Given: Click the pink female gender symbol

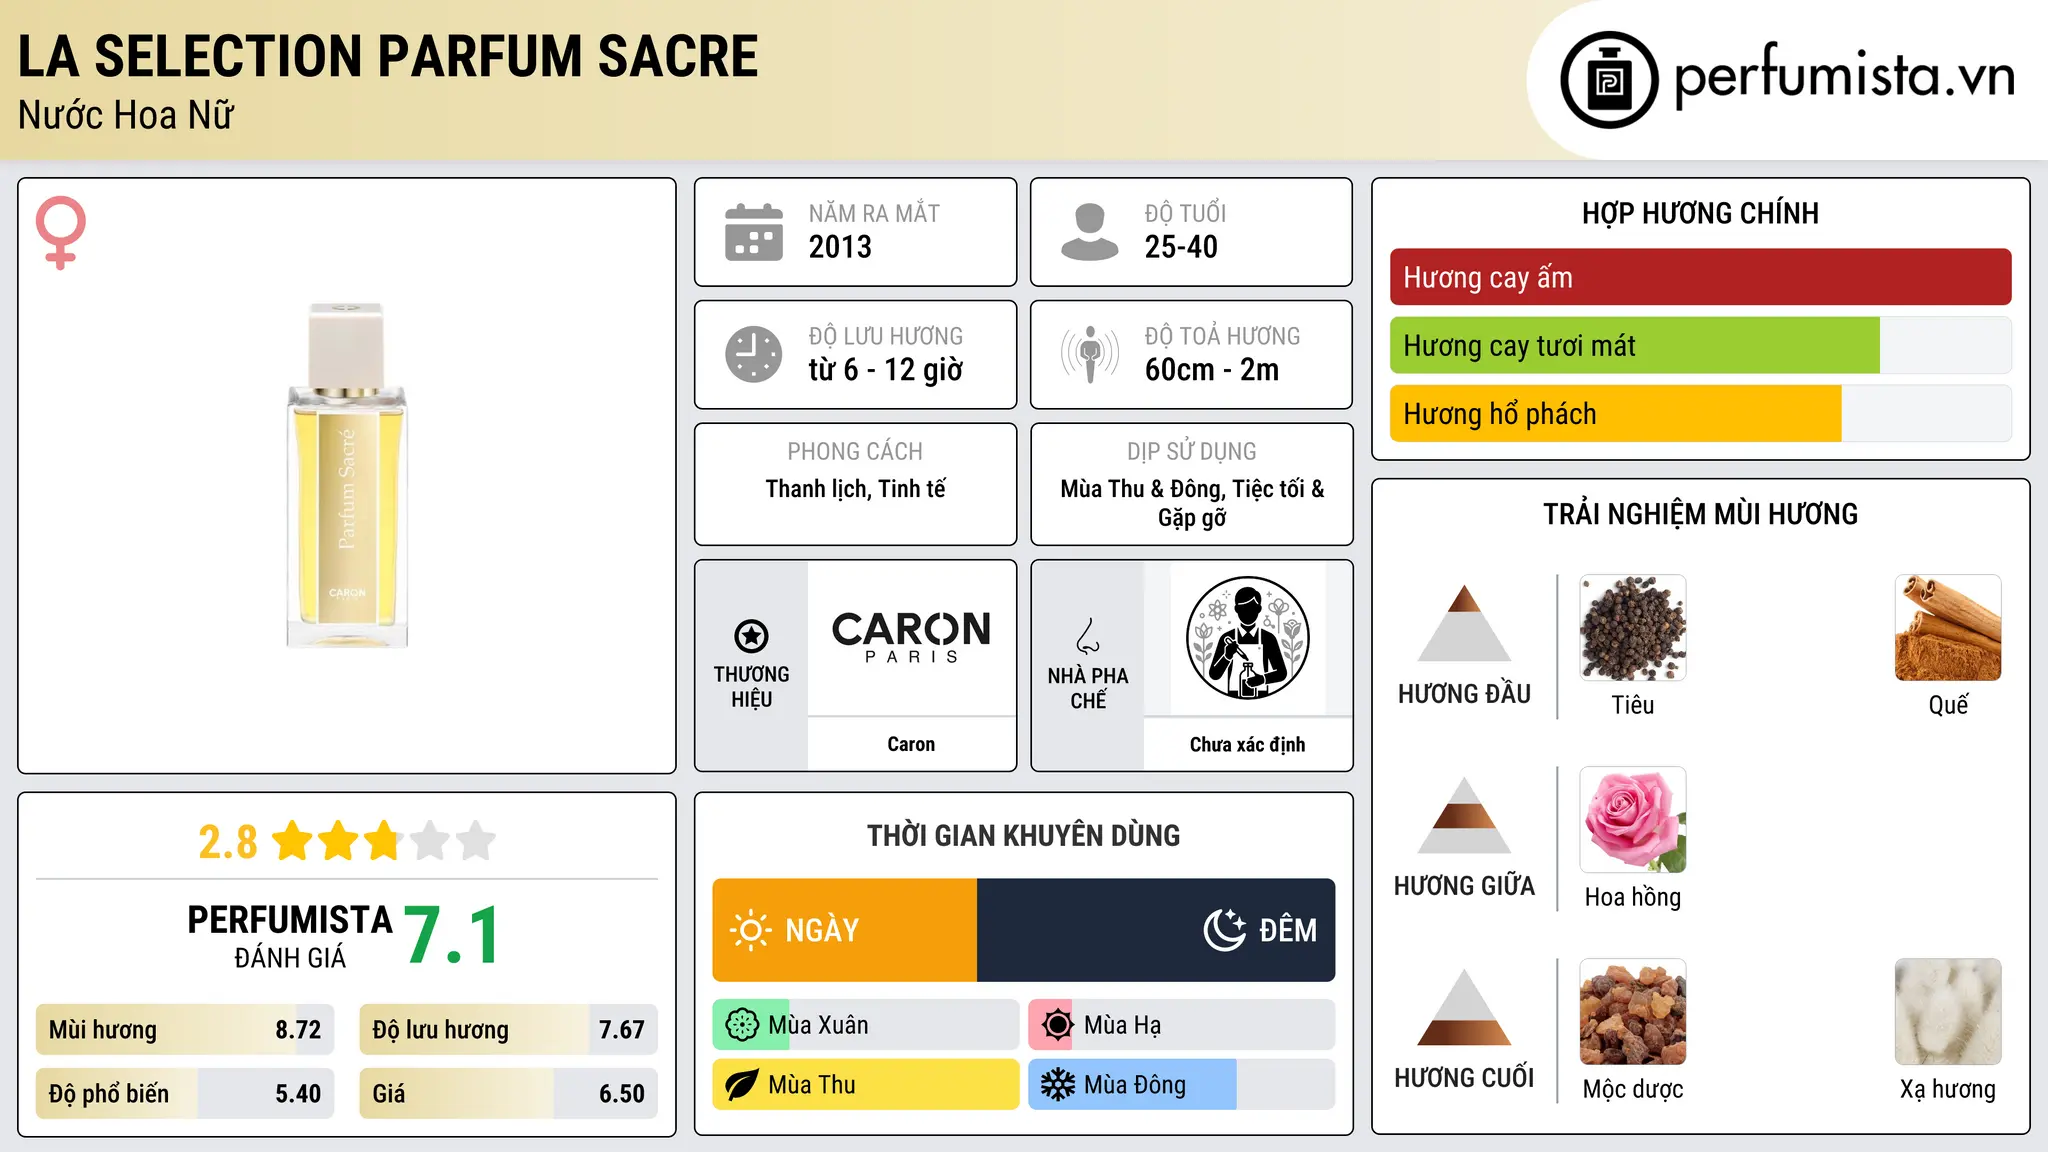Looking at the screenshot, I should [61, 232].
